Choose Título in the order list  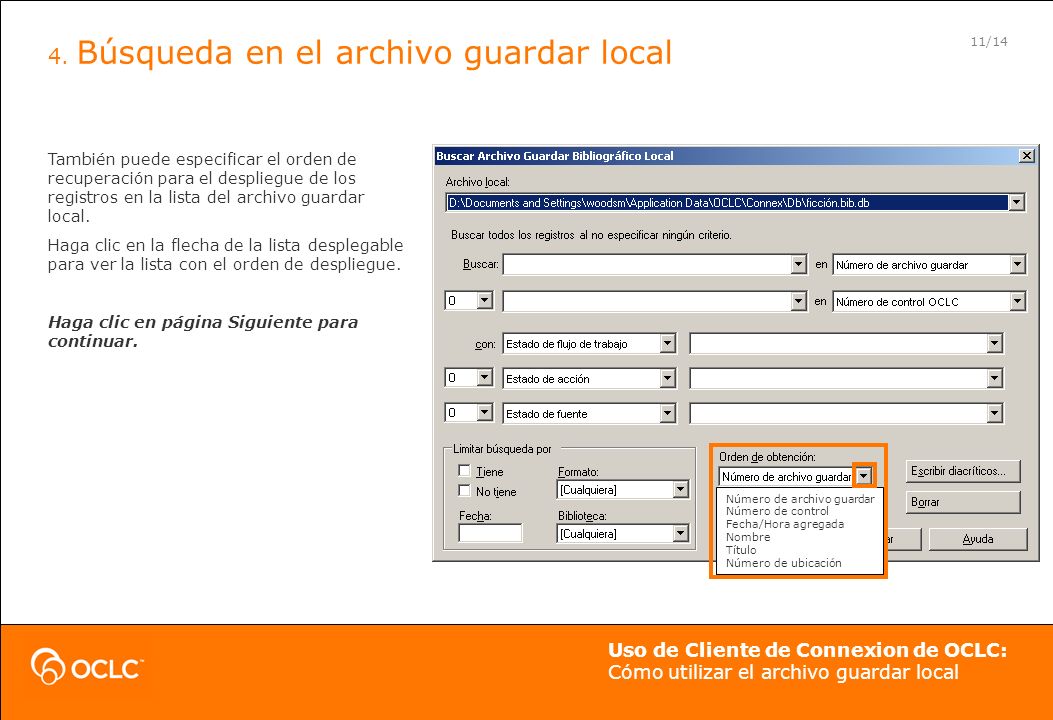pyautogui.click(x=741, y=550)
